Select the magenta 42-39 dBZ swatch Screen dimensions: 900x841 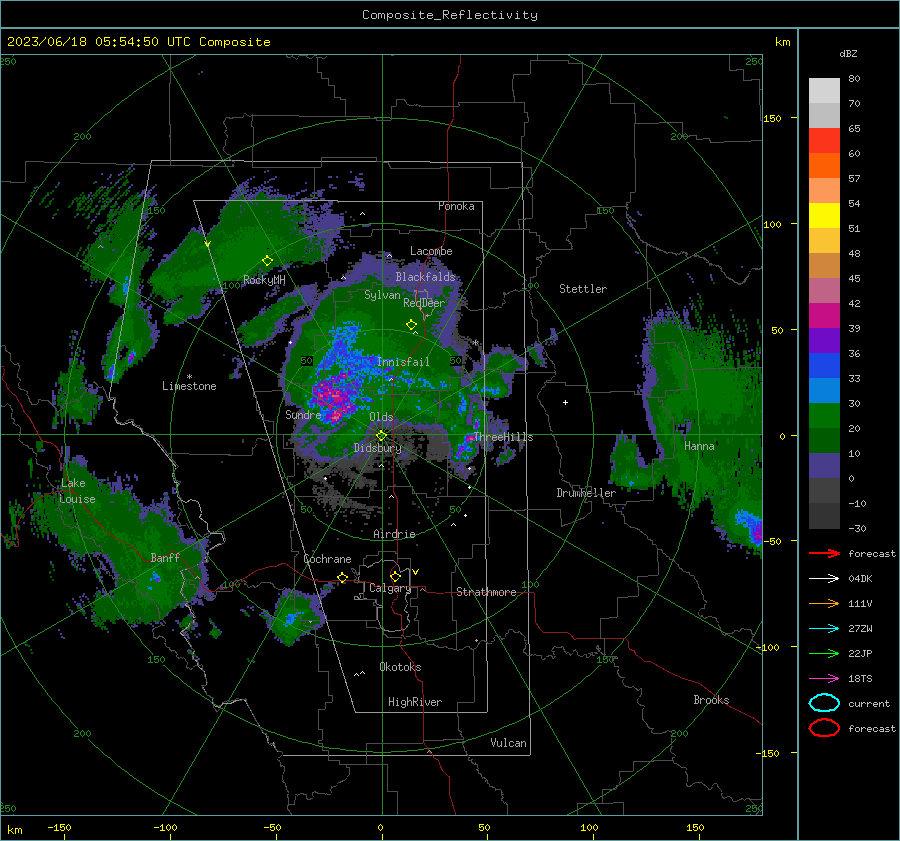(x=824, y=316)
